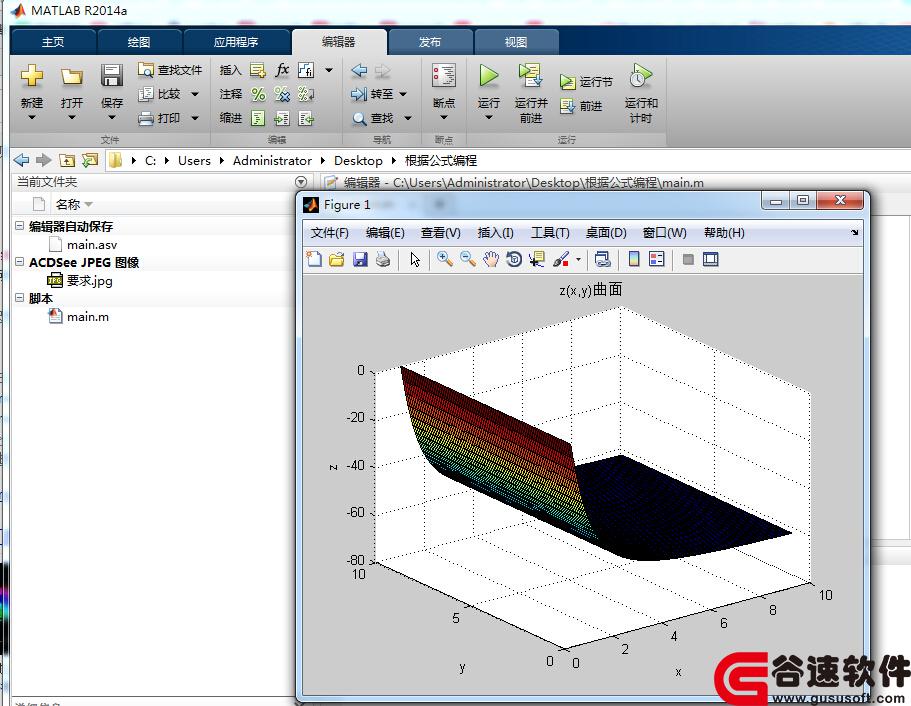Open the 插入(I) menu in Figure 1
This screenshot has height=706, width=911.
(495, 233)
